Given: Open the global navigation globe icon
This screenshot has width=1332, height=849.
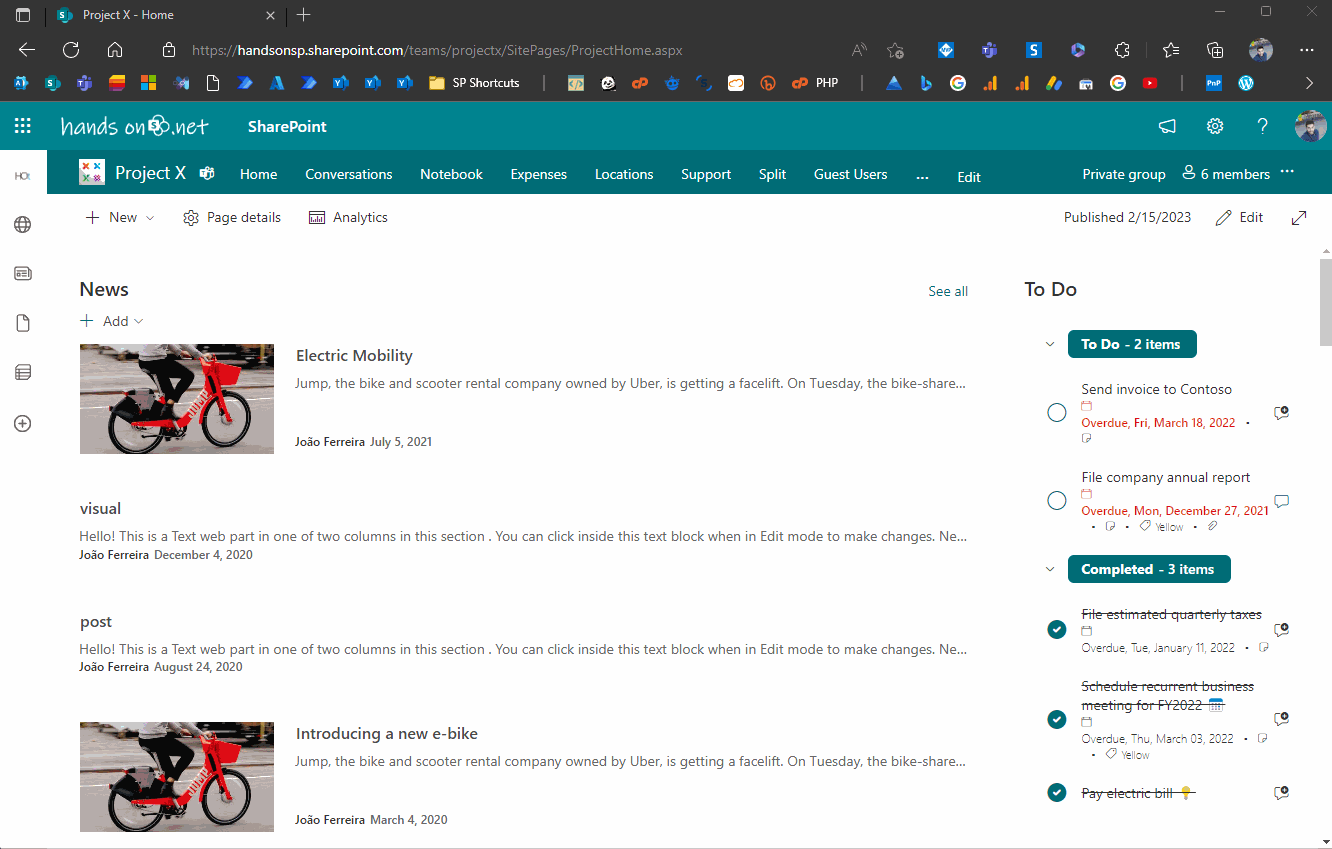Looking at the screenshot, I should tap(22, 224).
